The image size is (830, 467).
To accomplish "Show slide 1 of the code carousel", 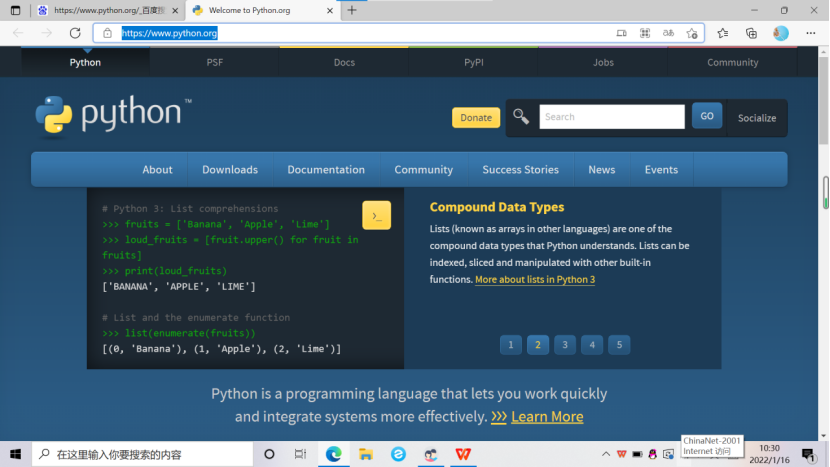I will coord(511,345).
